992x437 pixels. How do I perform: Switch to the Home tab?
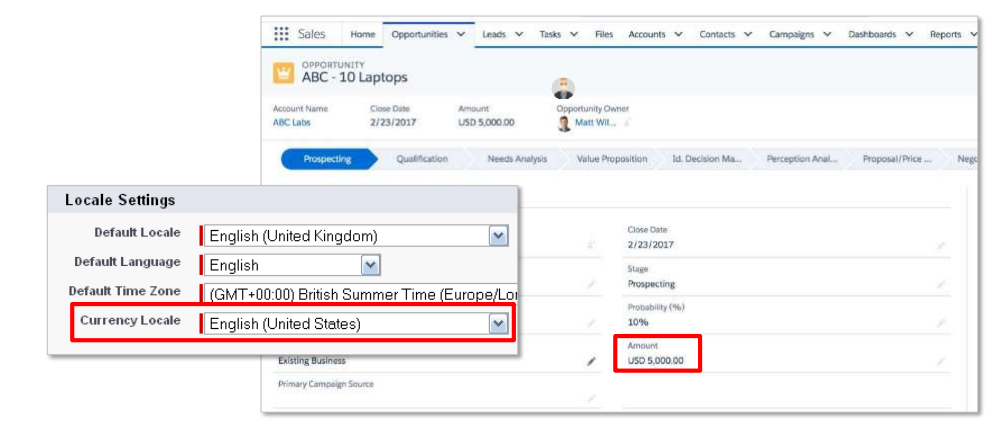(362, 34)
